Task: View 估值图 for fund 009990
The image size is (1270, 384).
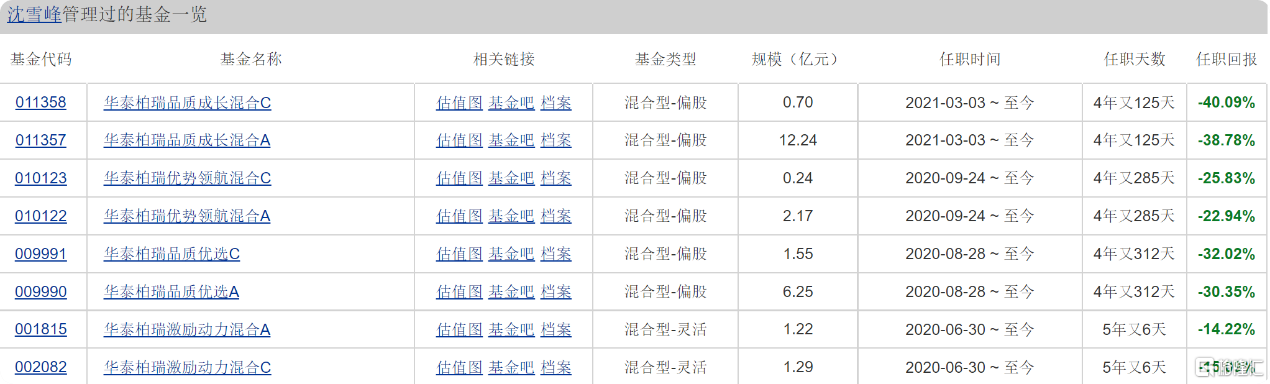Action: tap(460, 292)
